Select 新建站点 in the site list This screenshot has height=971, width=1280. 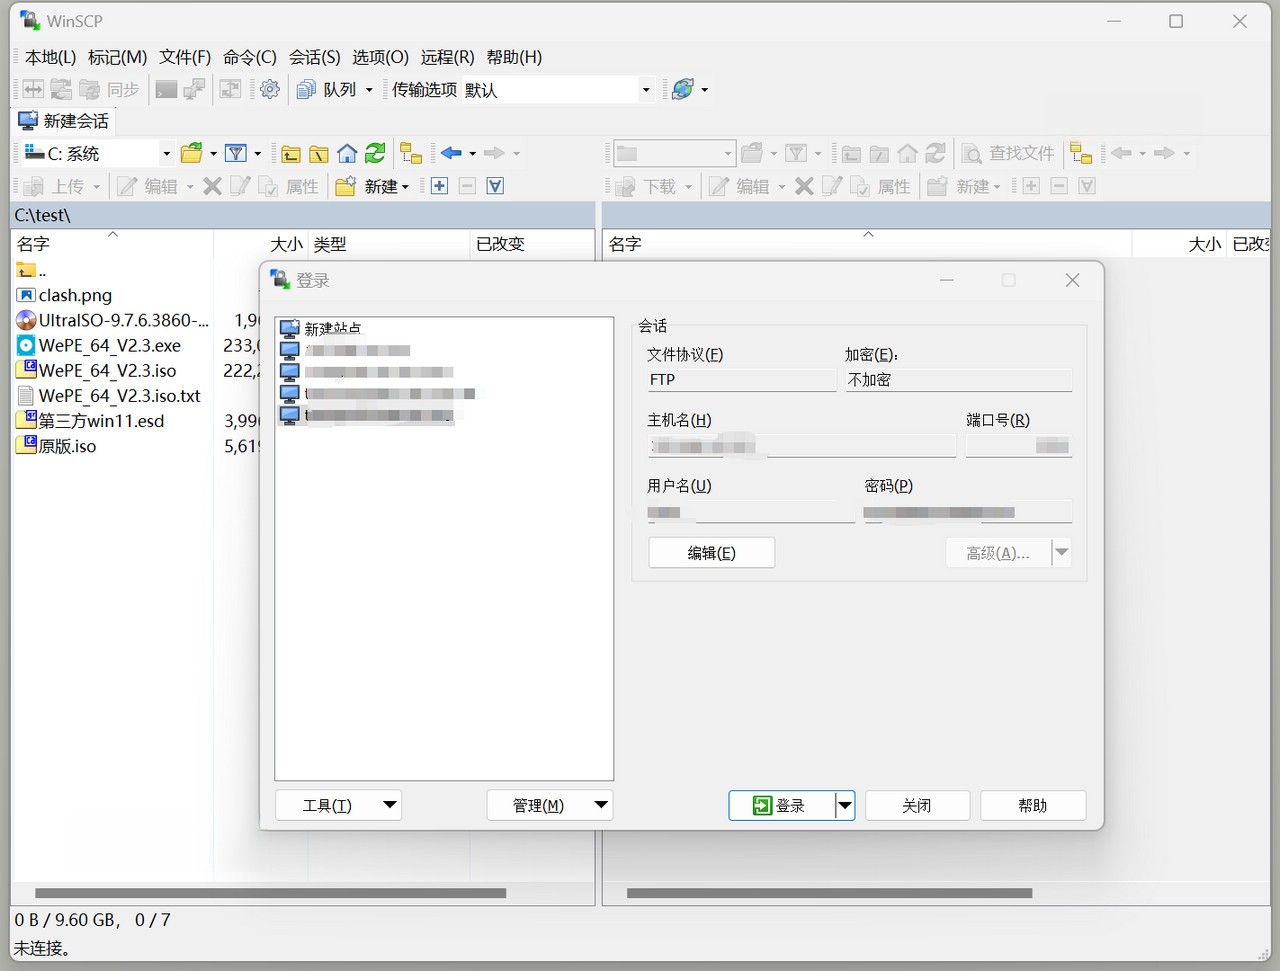pyautogui.click(x=332, y=329)
